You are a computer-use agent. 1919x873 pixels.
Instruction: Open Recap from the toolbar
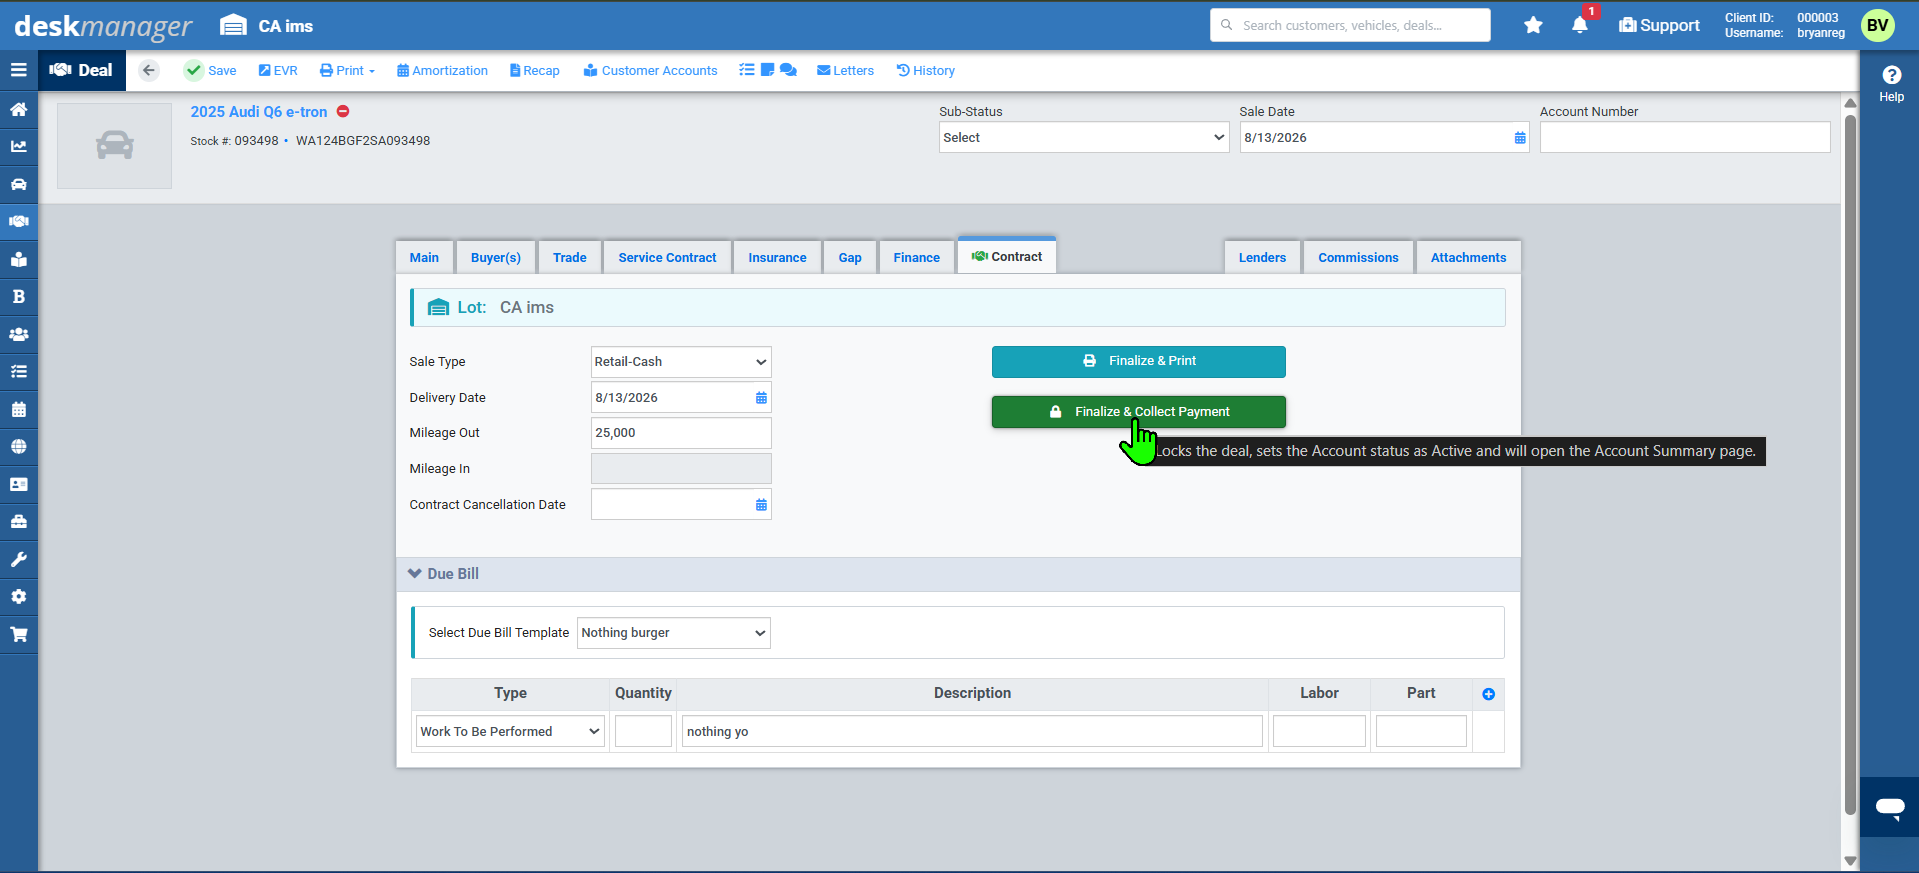point(534,70)
